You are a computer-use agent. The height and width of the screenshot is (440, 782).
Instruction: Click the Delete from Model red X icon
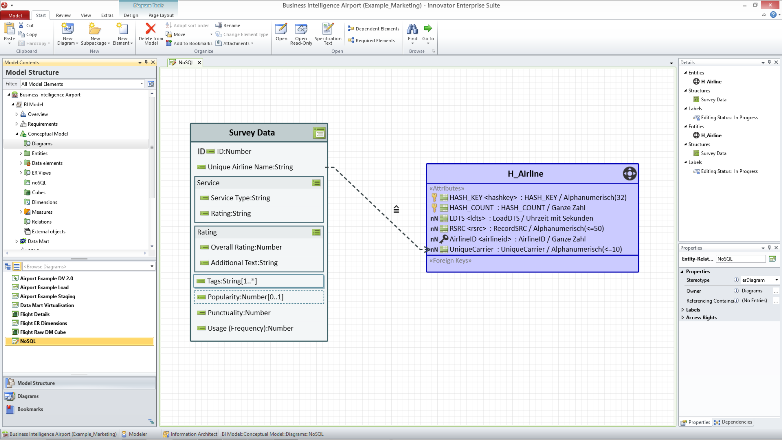(150, 29)
